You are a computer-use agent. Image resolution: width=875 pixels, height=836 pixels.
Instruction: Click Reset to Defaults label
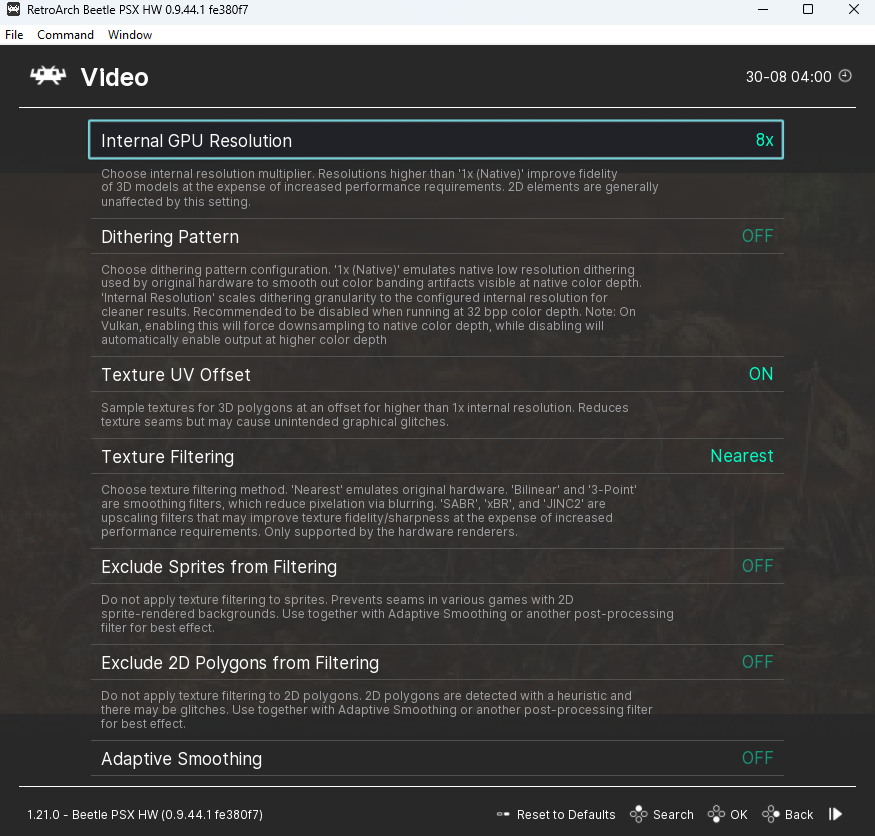pos(566,815)
